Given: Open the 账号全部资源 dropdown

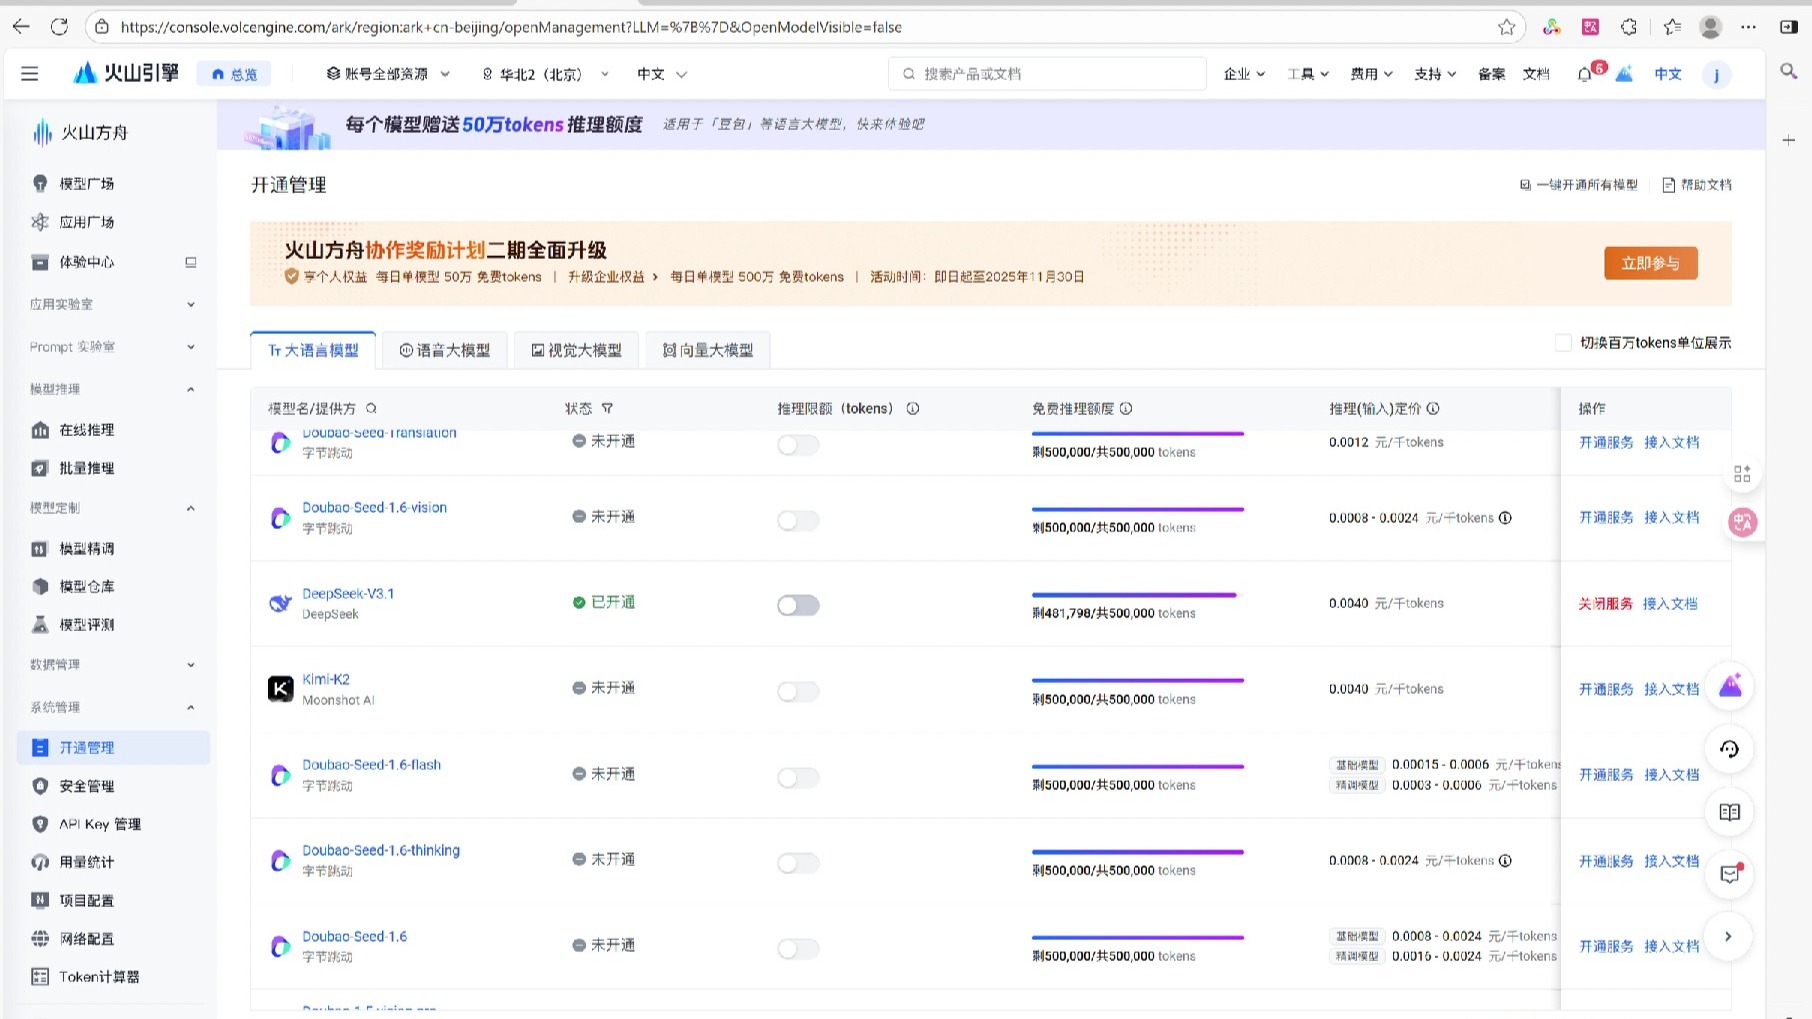Looking at the screenshot, I should pyautogui.click(x=388, y=74).
